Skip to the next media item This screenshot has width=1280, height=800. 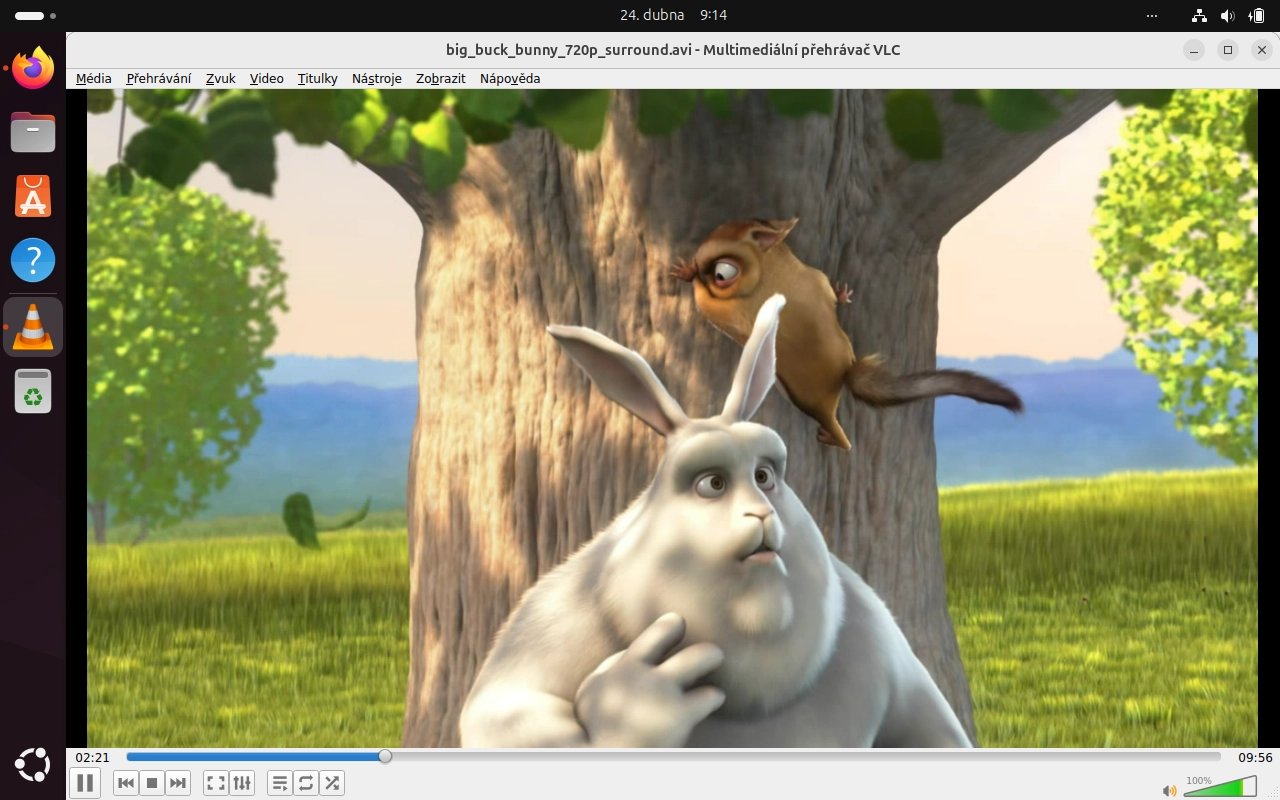[178, 783]
